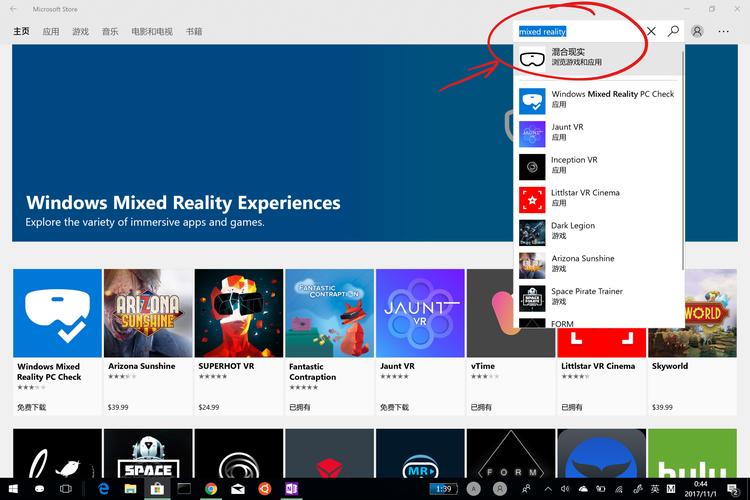Show hidden system tray icons
Screen dimensions: 750x500
548,489
